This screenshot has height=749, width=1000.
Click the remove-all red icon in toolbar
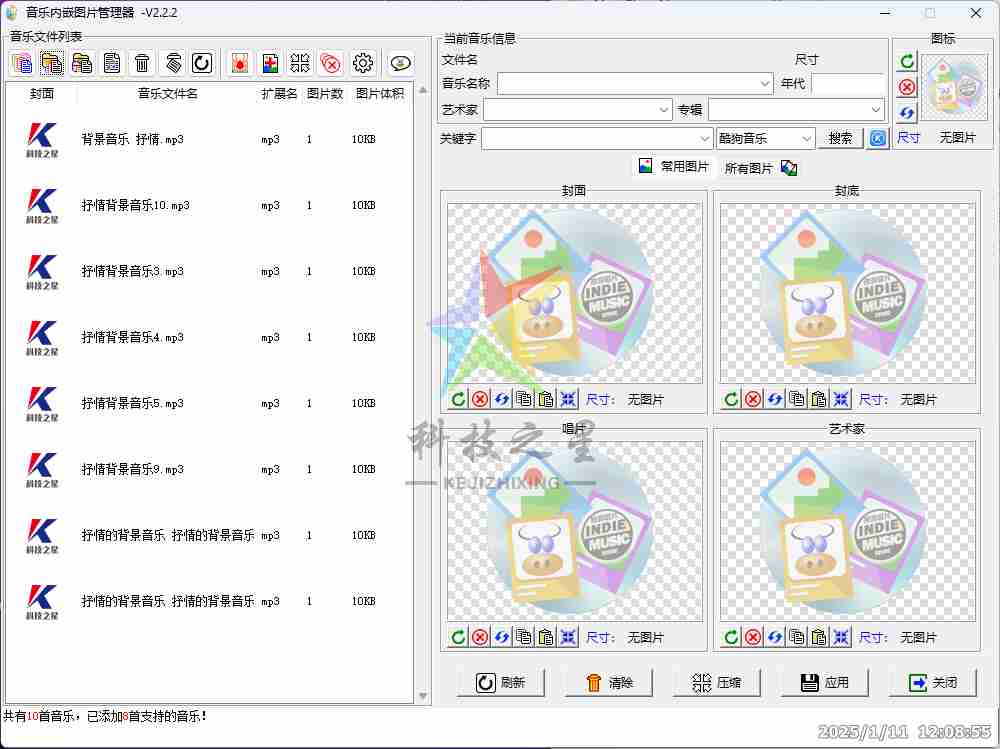(x=330, y=62)
